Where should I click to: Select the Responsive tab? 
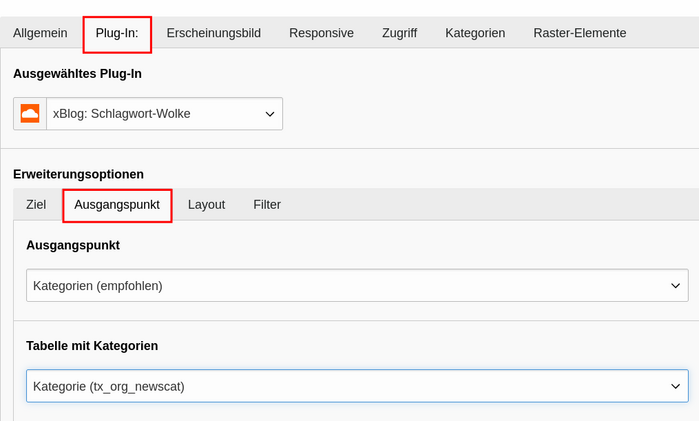pos(321,33)
